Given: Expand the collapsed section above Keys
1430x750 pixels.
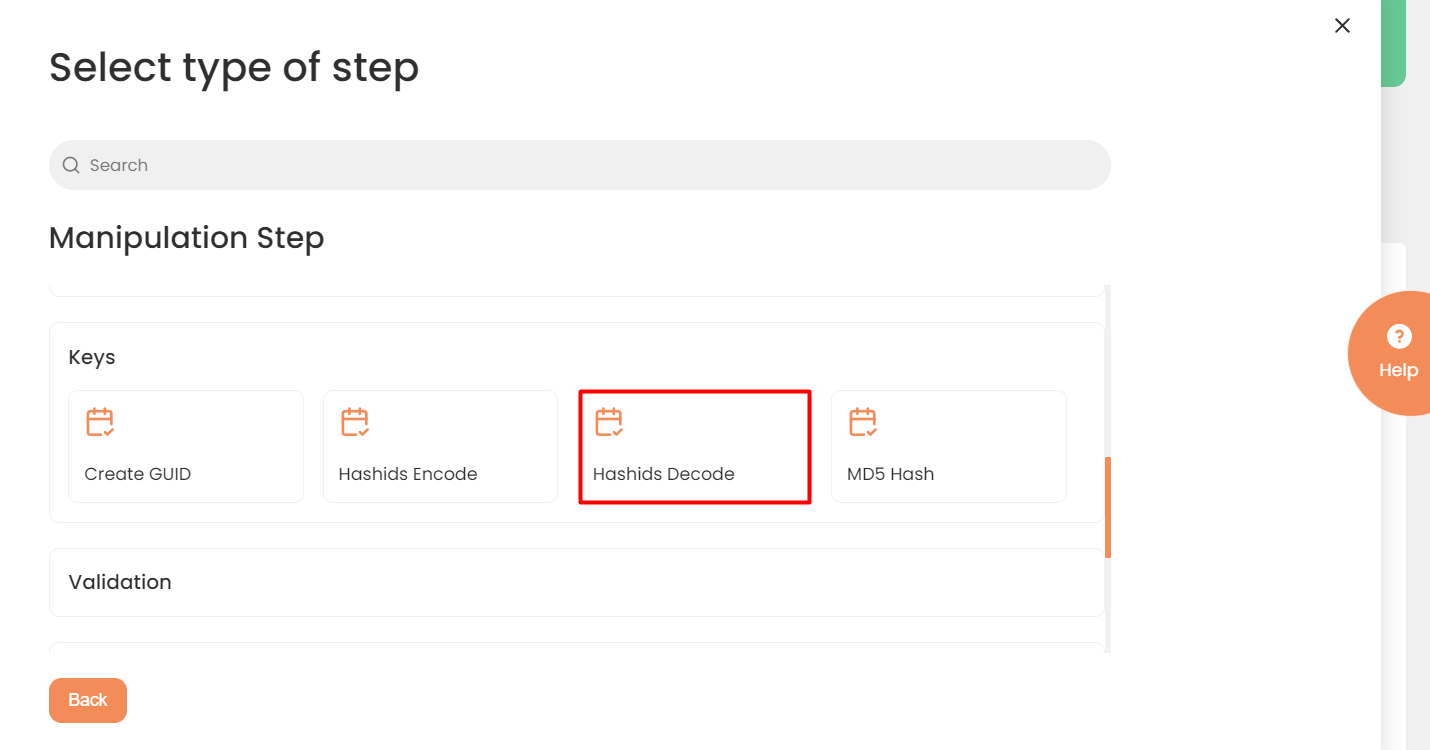Looking at the screenshot, I should pos(576,290).
